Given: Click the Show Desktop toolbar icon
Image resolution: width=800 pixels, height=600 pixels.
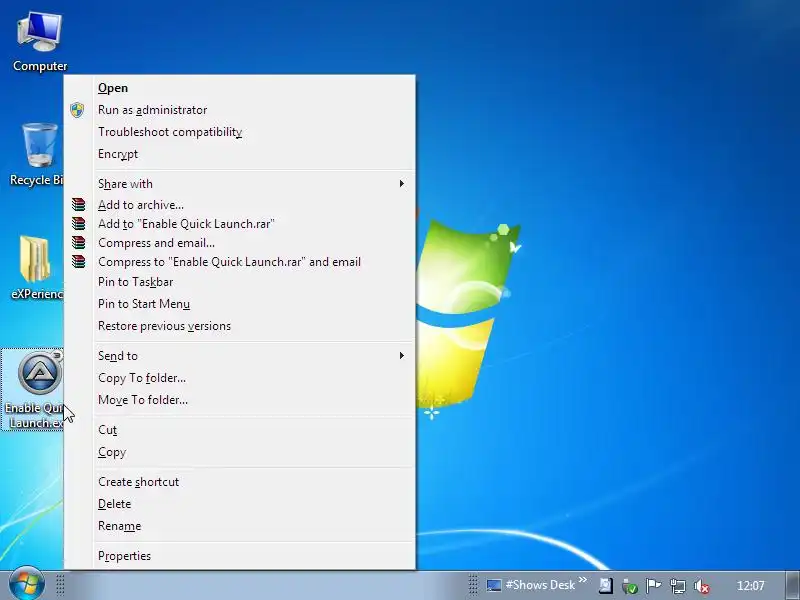Looking at the screenshot, I should point(493,585).
